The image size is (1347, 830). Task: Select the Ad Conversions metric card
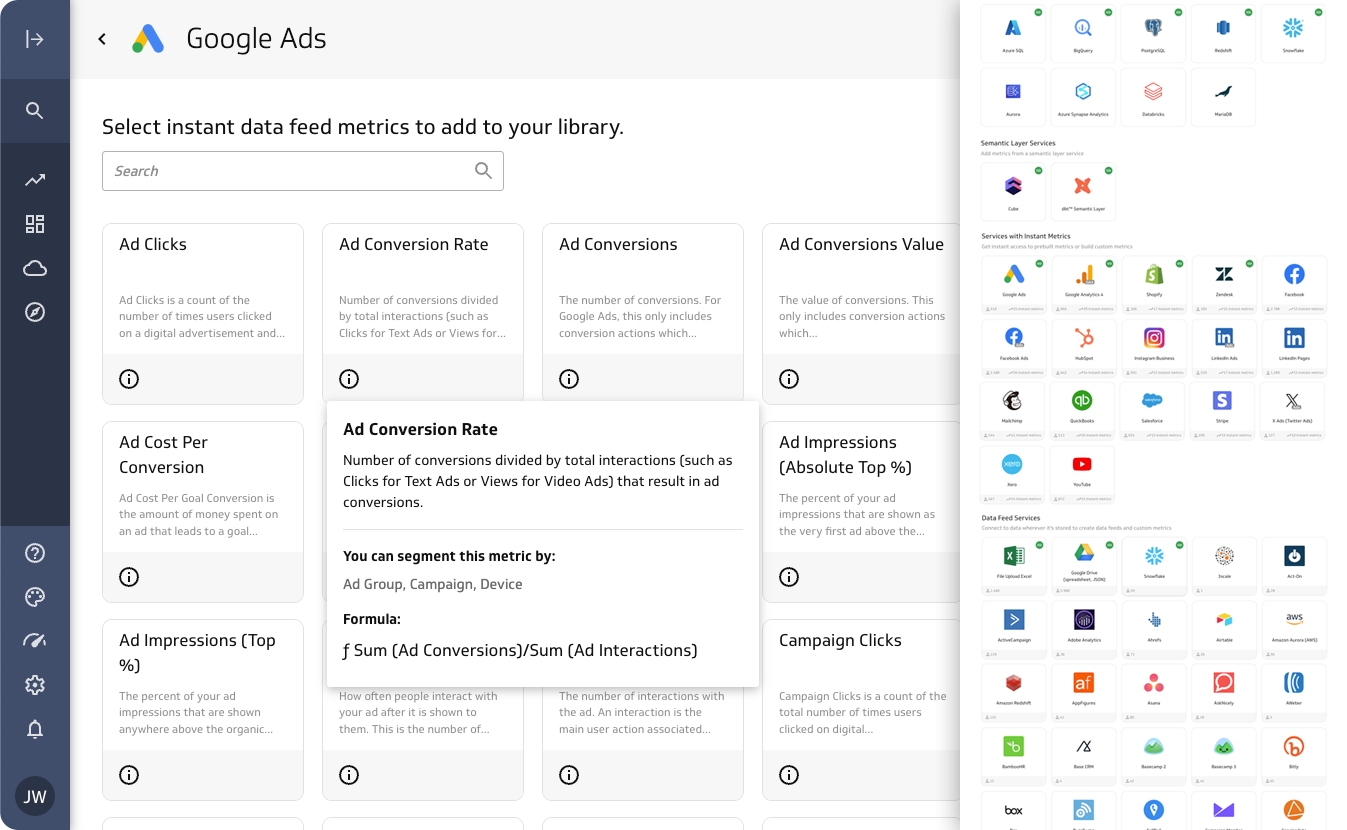coord(642,290)
